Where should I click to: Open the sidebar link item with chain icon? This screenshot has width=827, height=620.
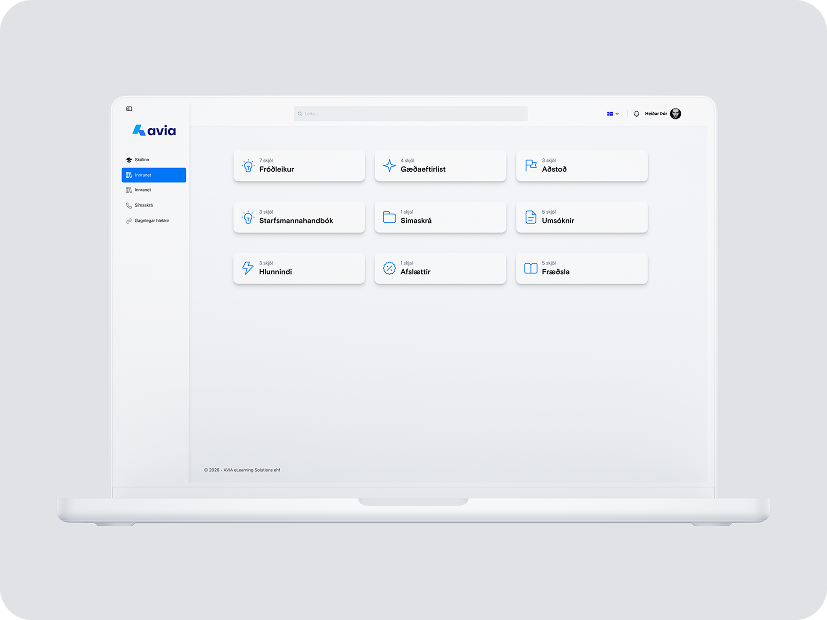(x=150, y=220)
